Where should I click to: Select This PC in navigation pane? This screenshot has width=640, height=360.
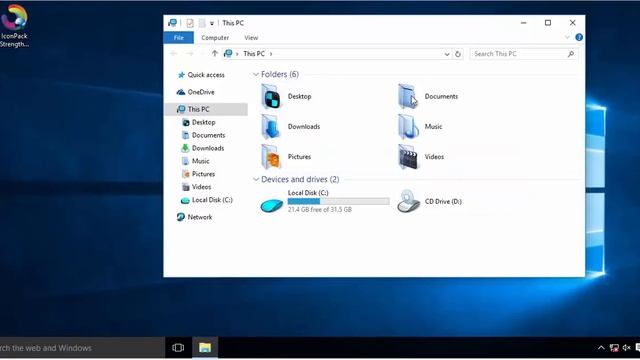click(x=206, y=109)
